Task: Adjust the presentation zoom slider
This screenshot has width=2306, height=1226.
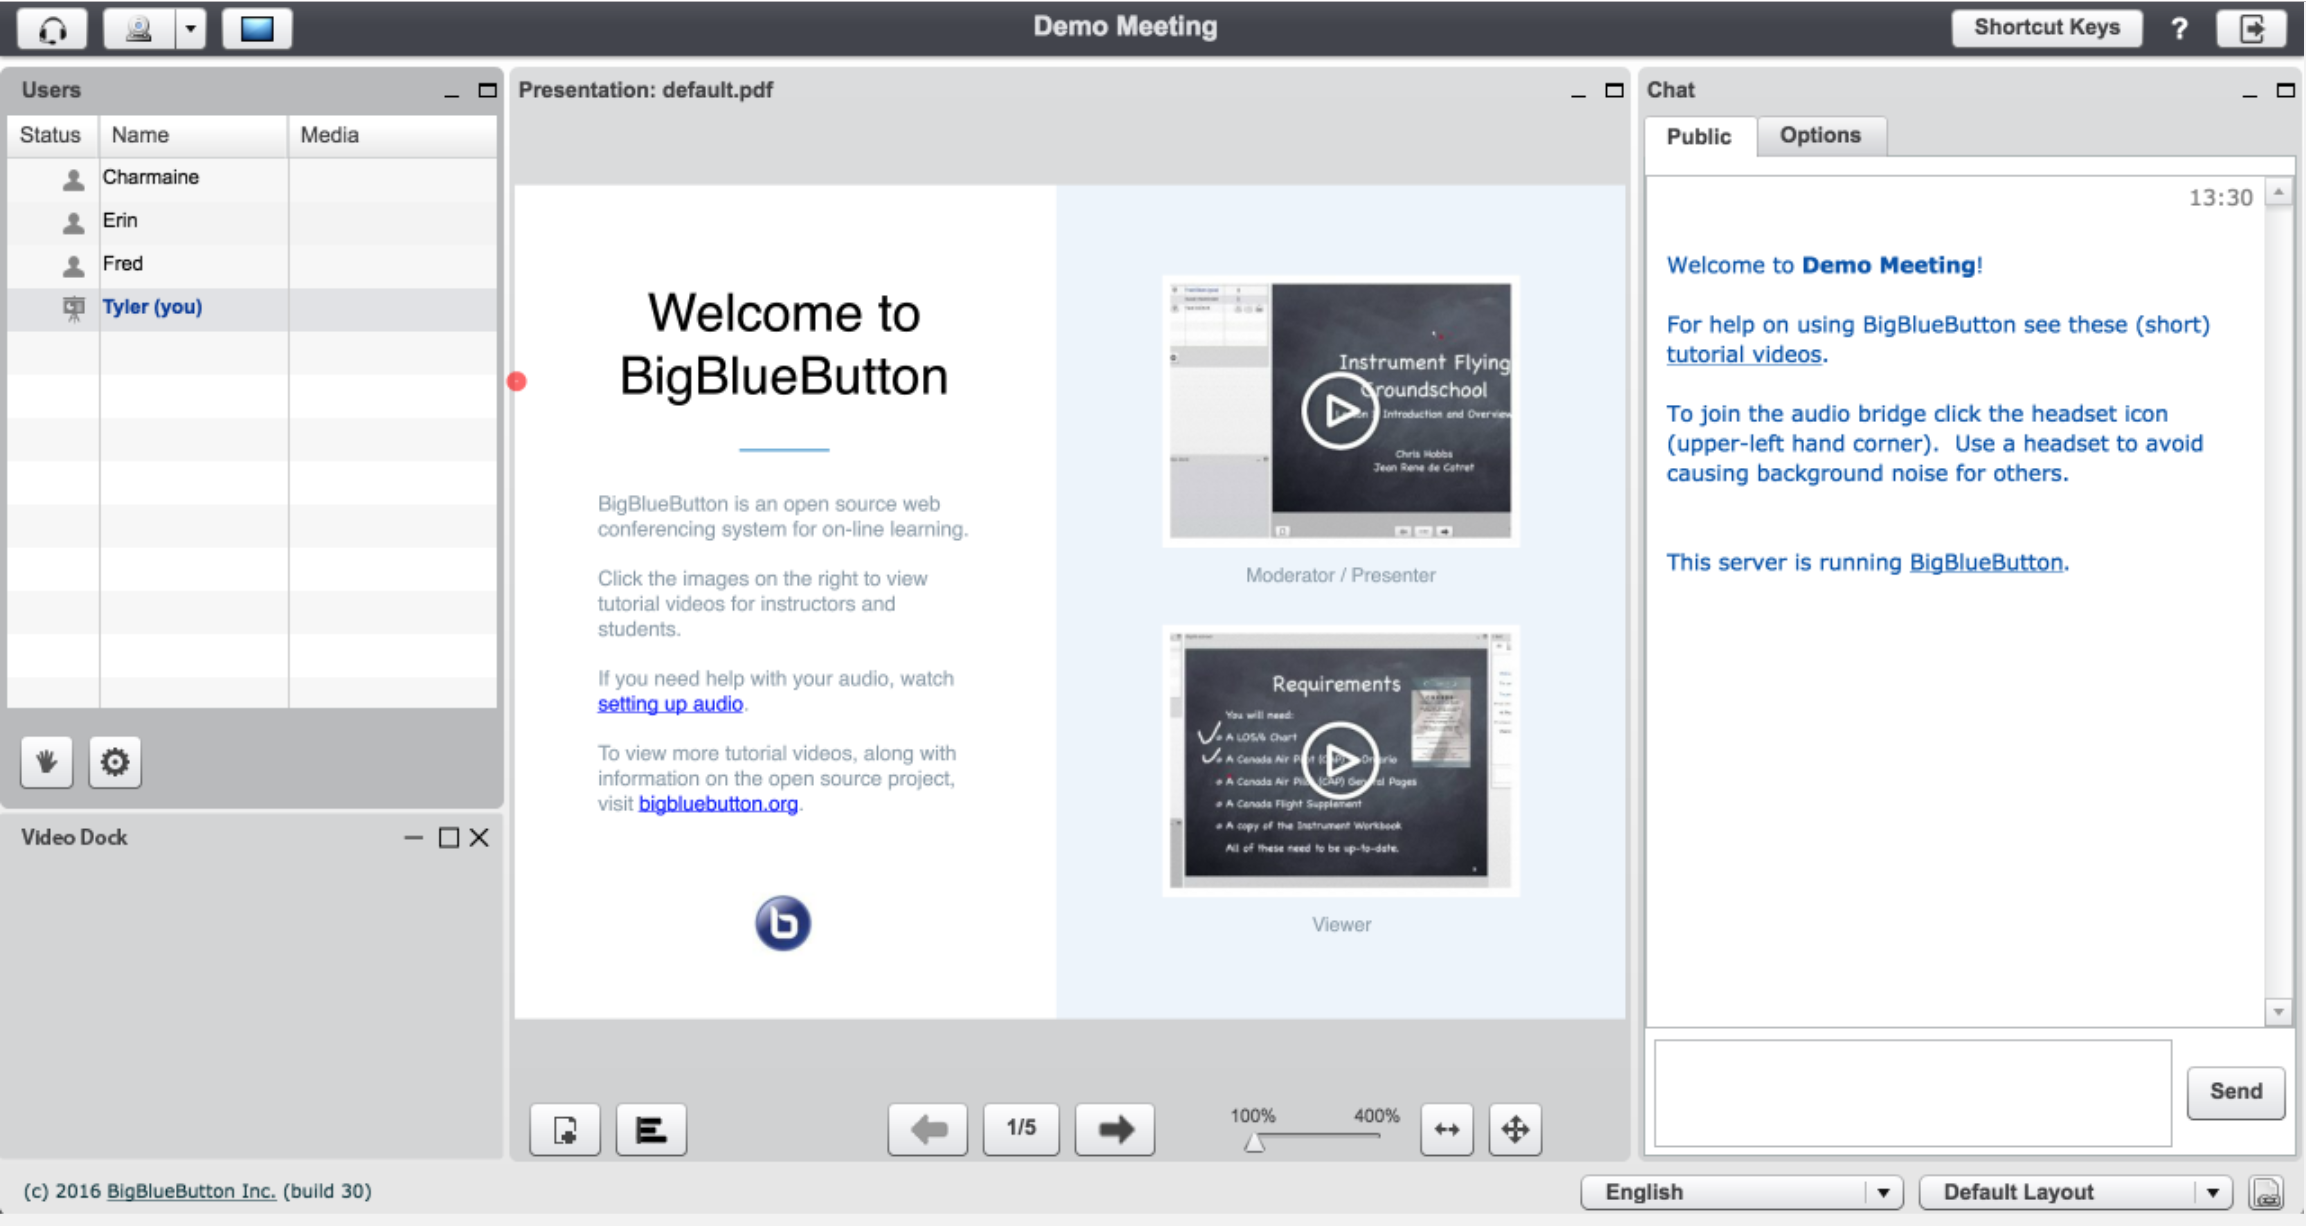Action: (1255, 1142)
